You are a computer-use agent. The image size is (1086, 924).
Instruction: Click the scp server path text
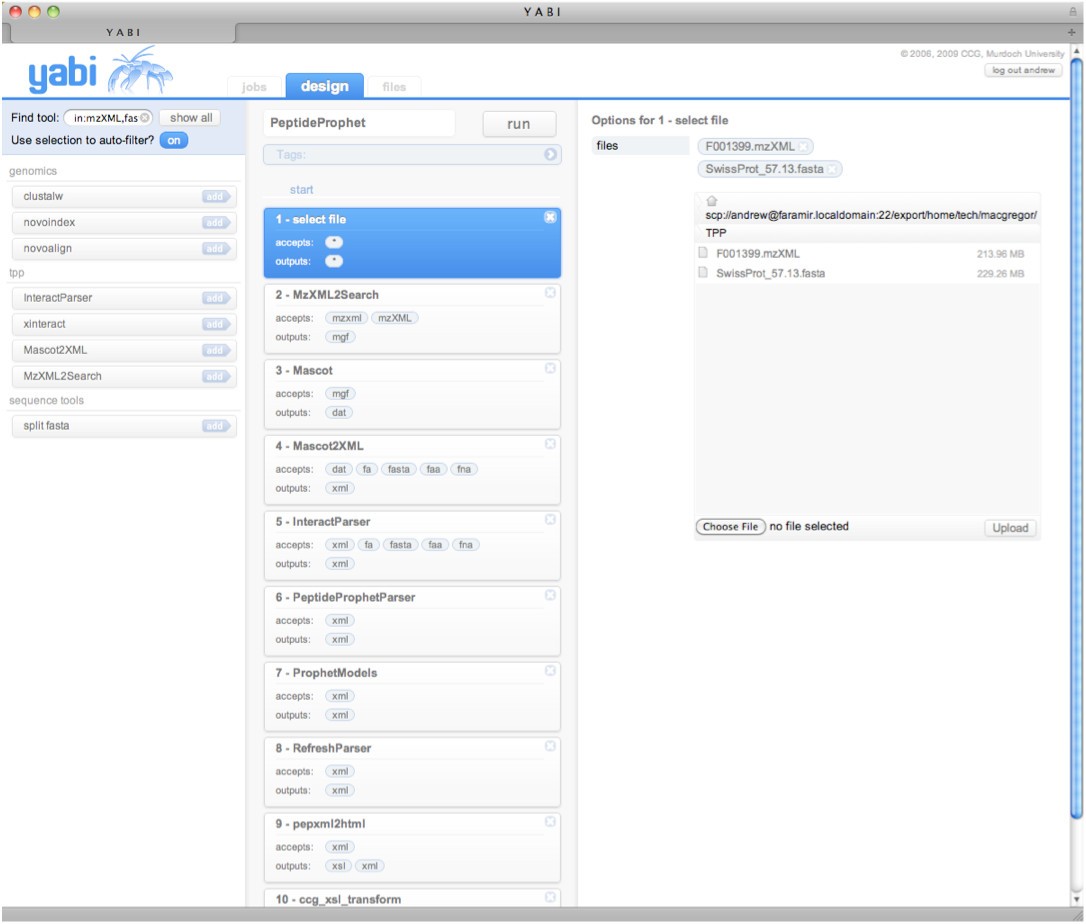coord(871,215)
